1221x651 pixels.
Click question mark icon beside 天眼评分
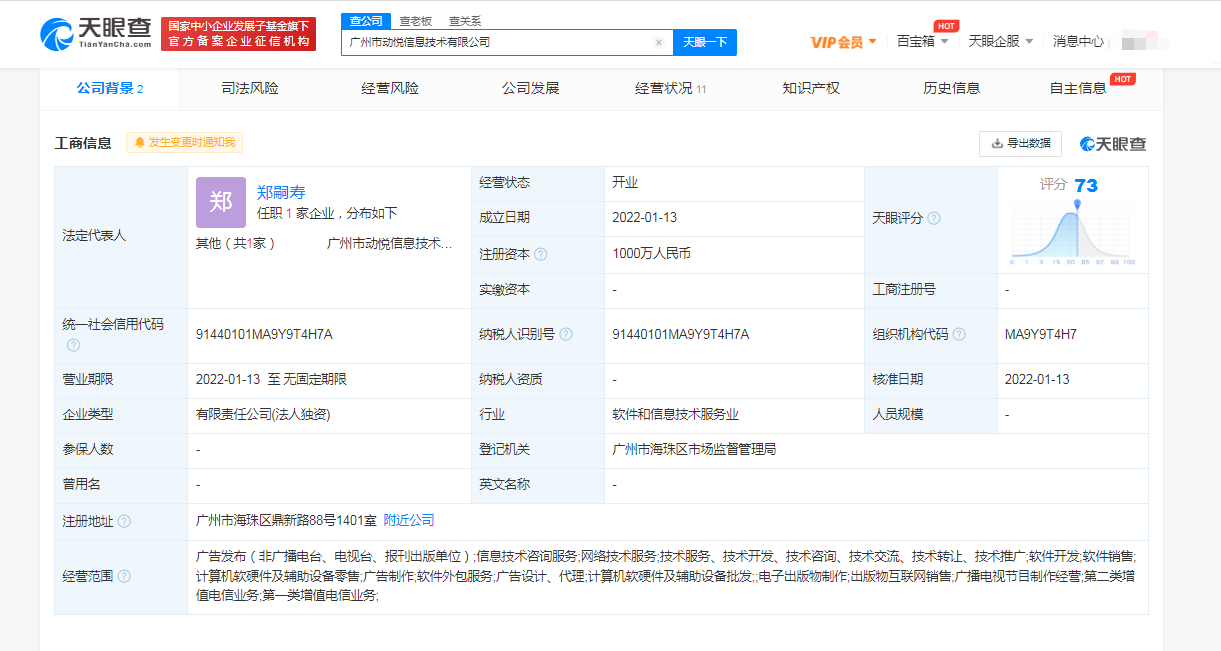[935, 218]
